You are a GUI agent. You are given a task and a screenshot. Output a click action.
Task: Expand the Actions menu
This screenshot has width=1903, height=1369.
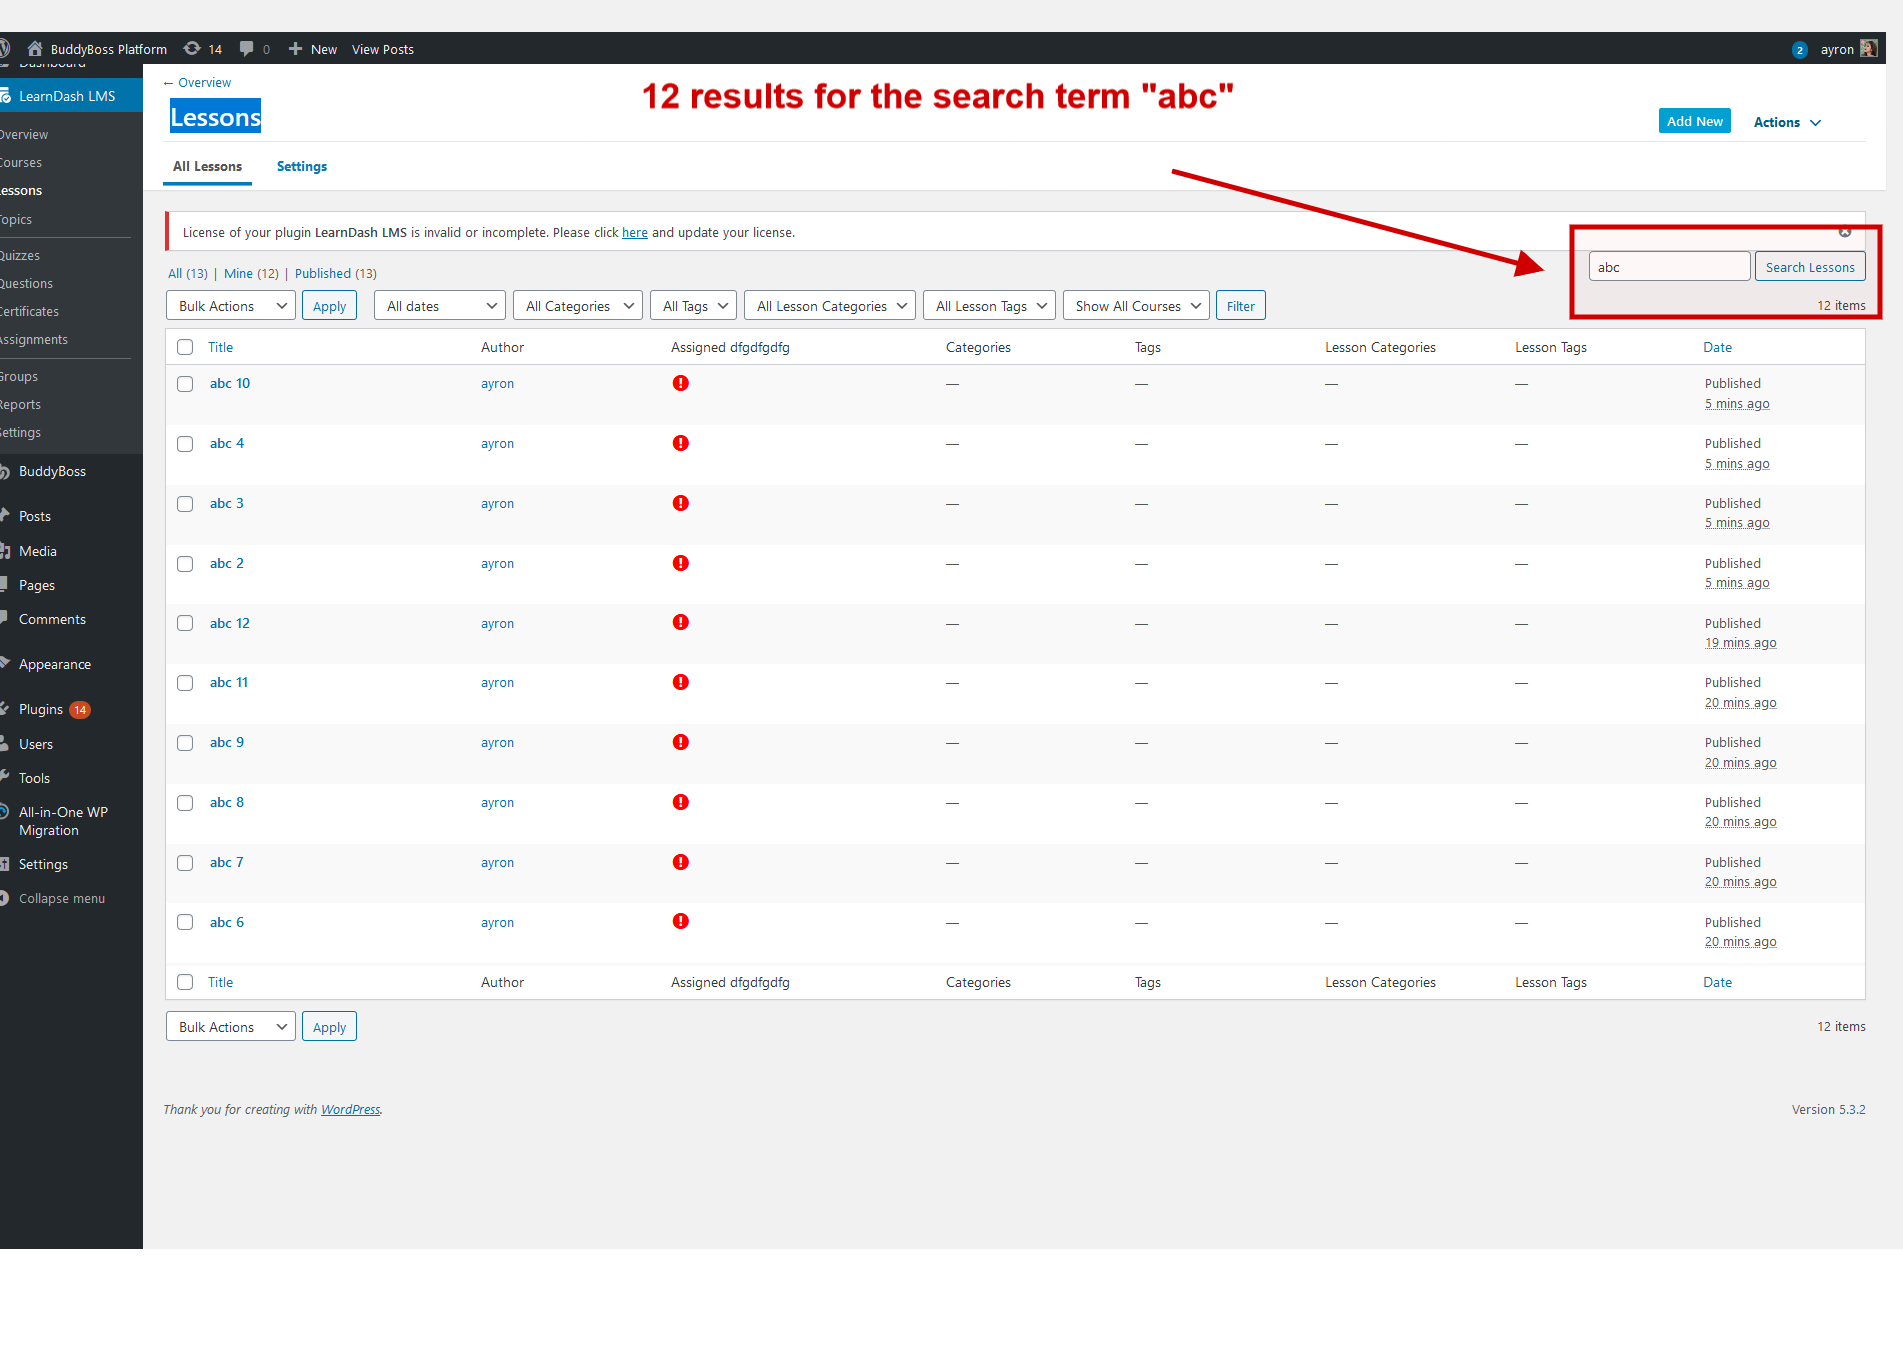[1787, 122]
